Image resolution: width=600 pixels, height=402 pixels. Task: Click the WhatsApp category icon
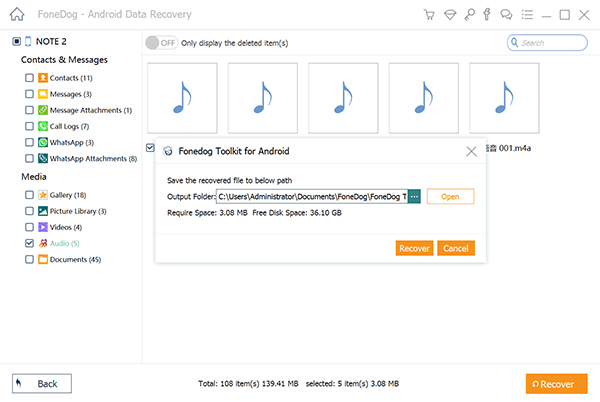click(43, 142)
